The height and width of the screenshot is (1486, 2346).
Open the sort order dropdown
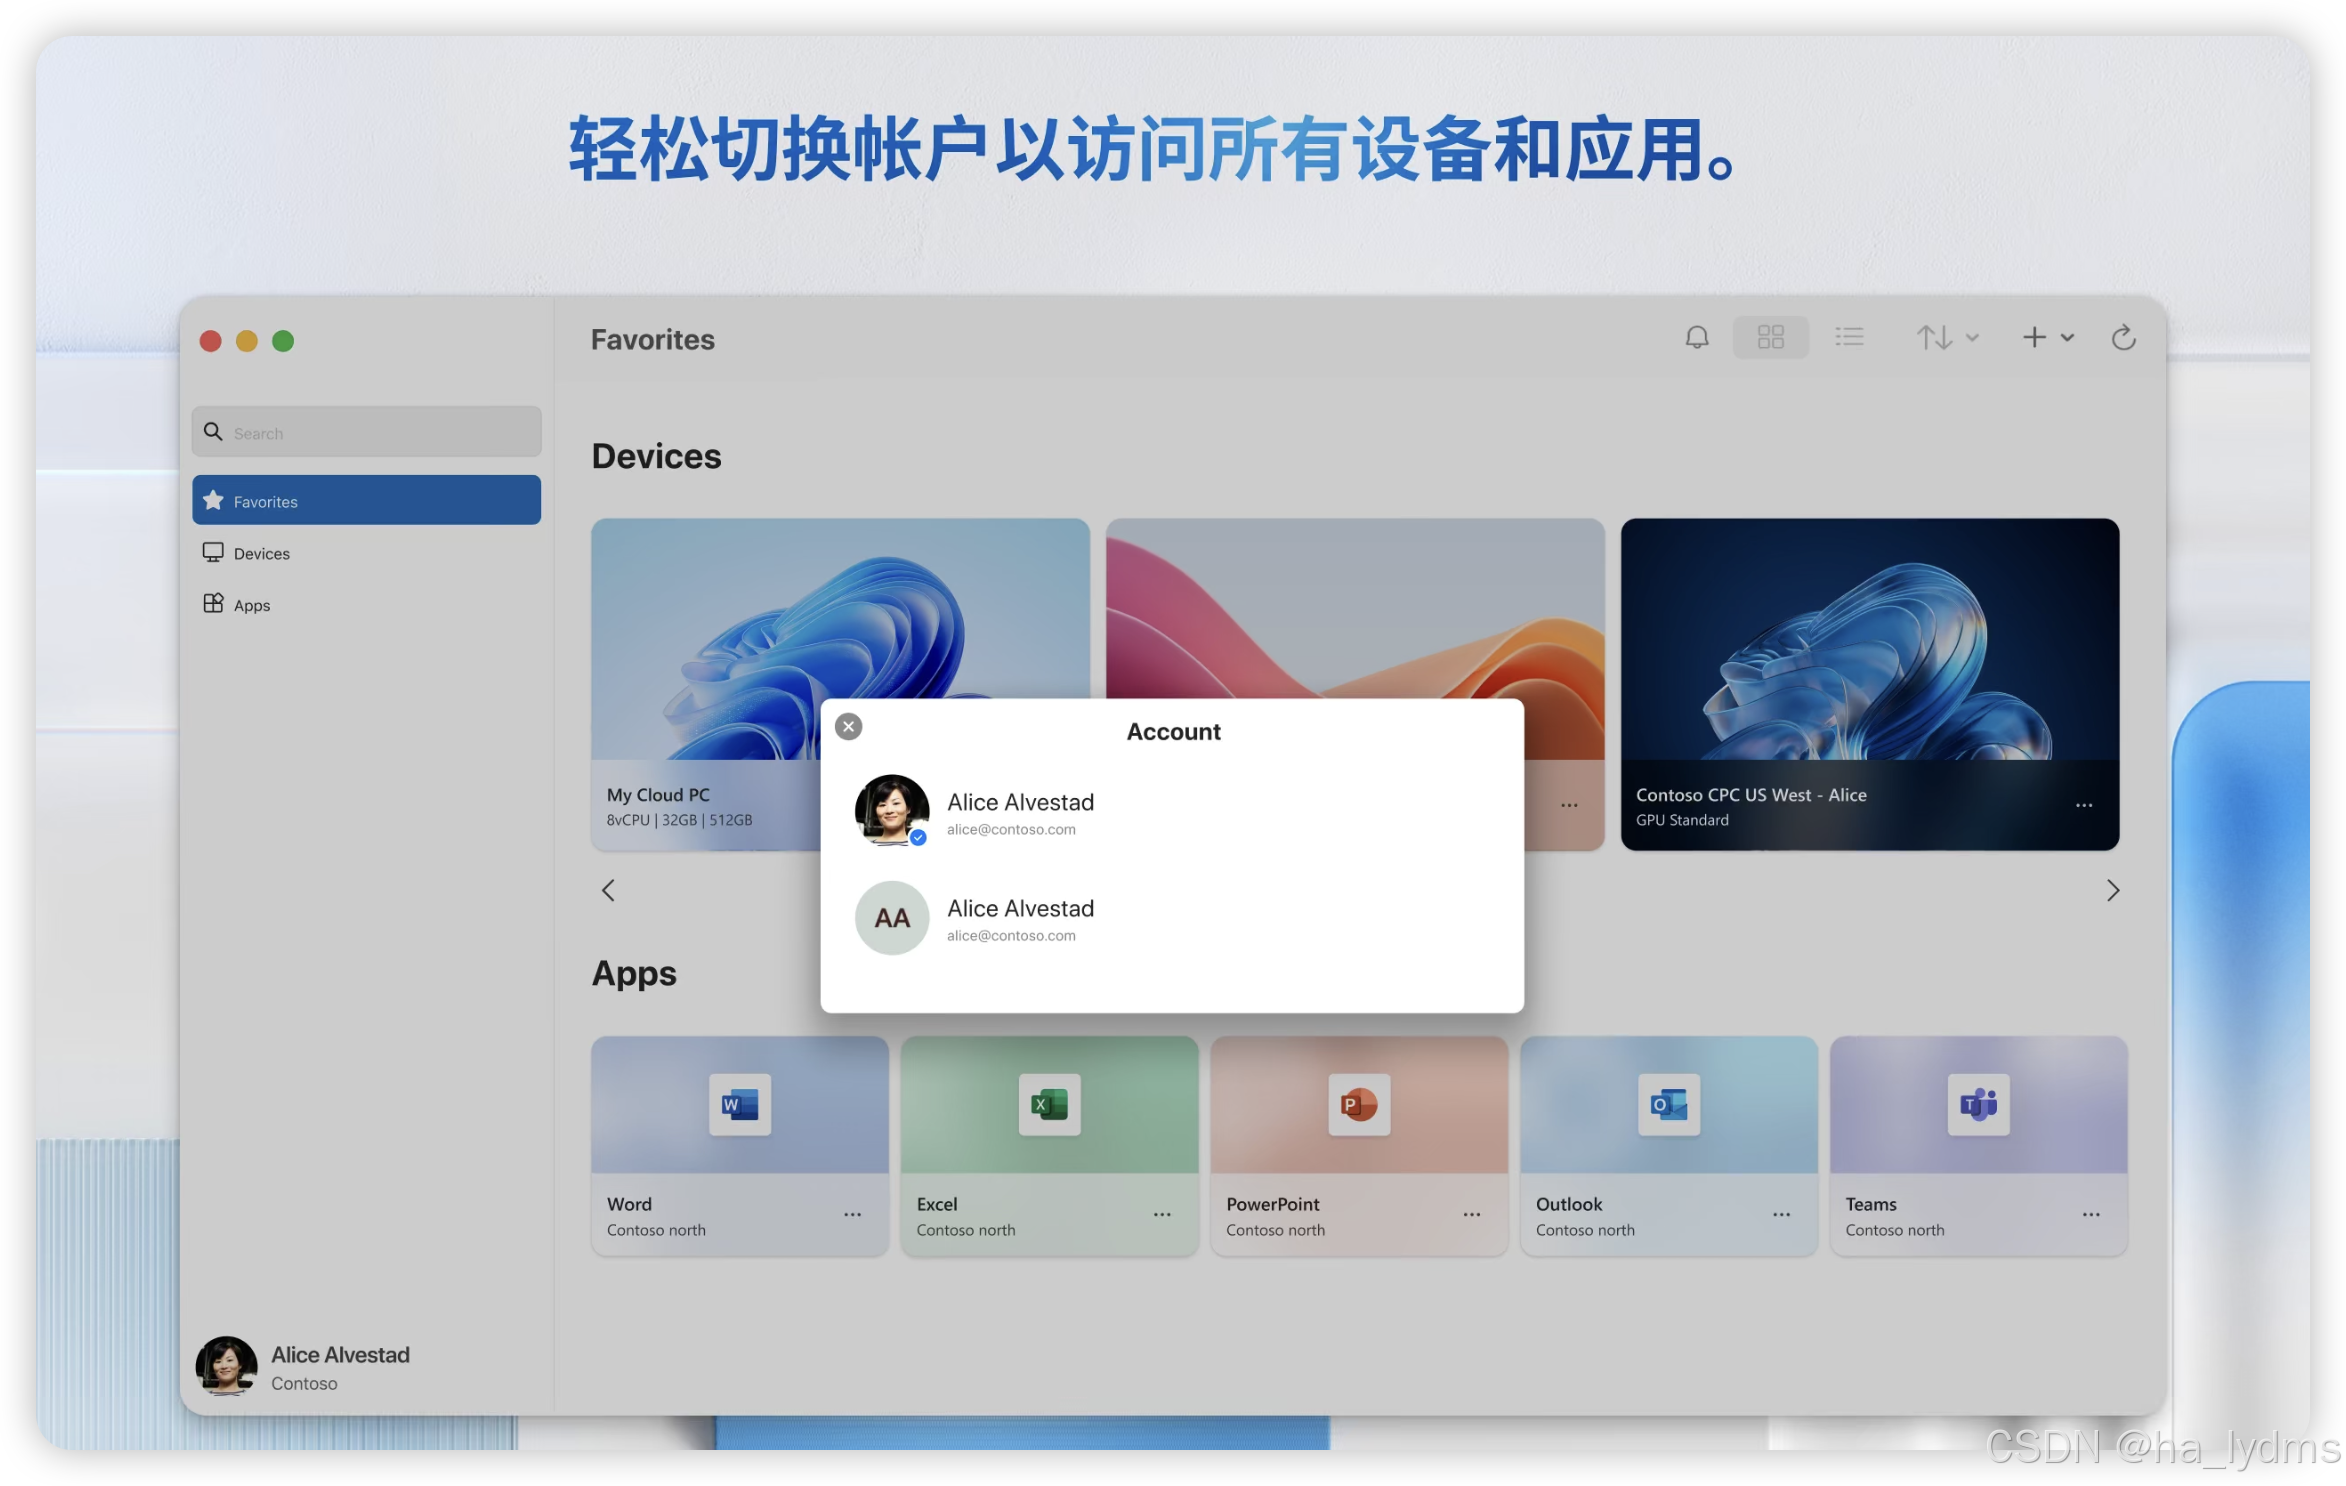tap(1946, 338)
